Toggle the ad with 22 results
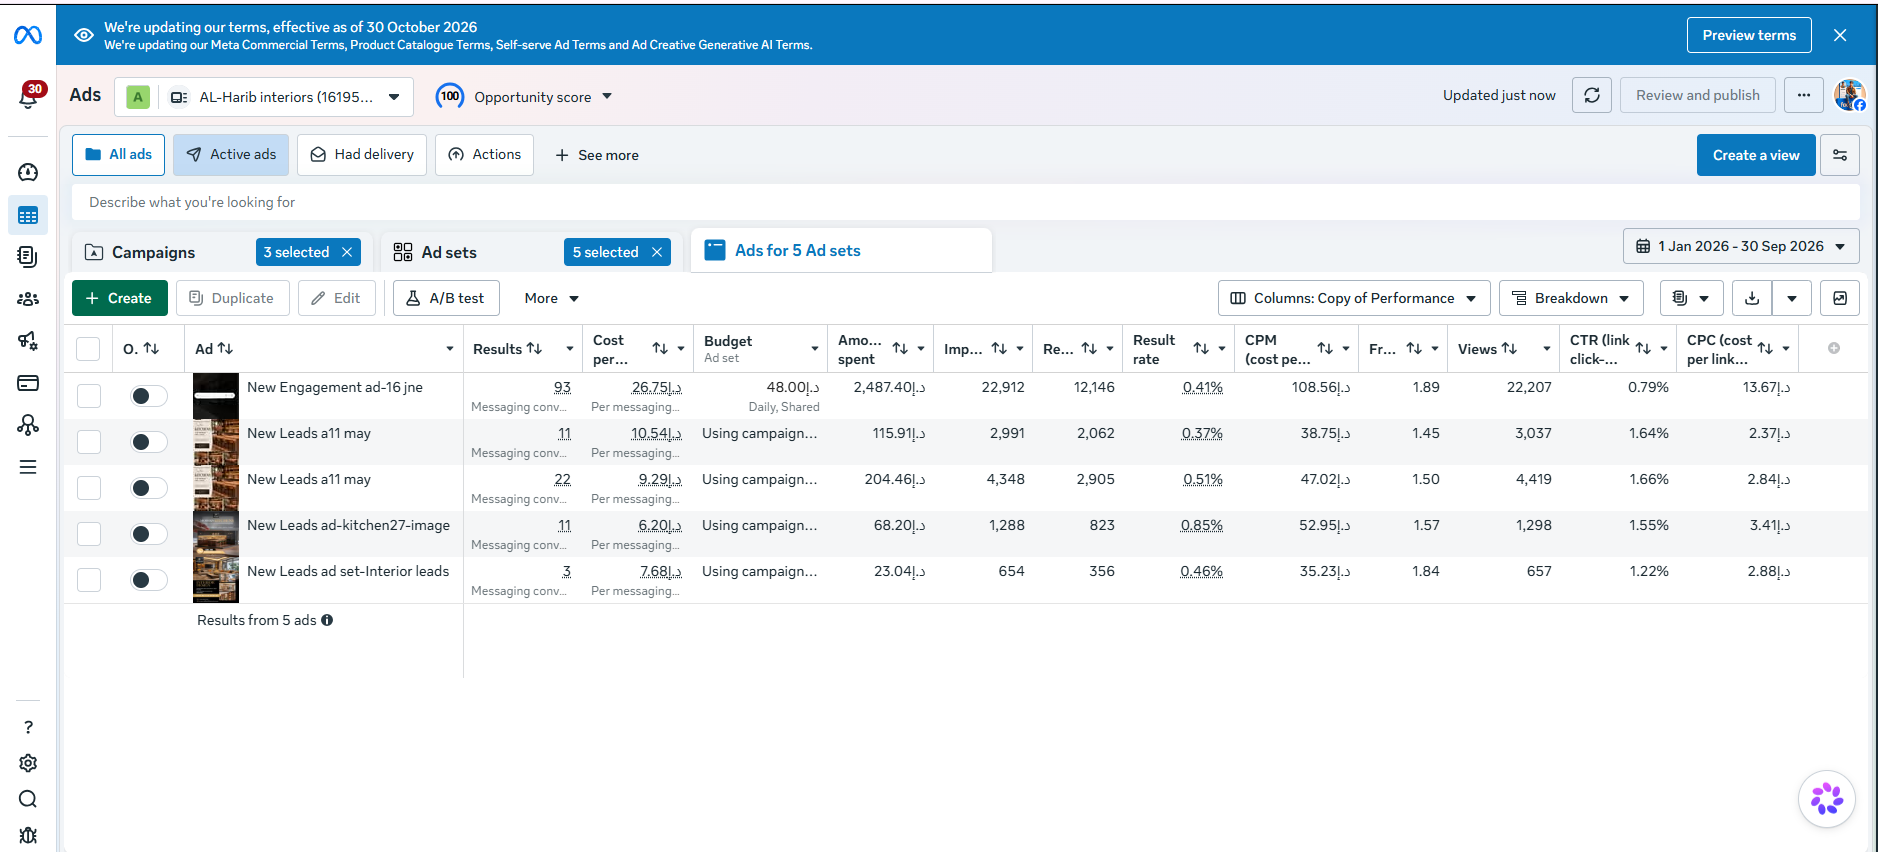1878x852 pixels. [x=148, y=488]
